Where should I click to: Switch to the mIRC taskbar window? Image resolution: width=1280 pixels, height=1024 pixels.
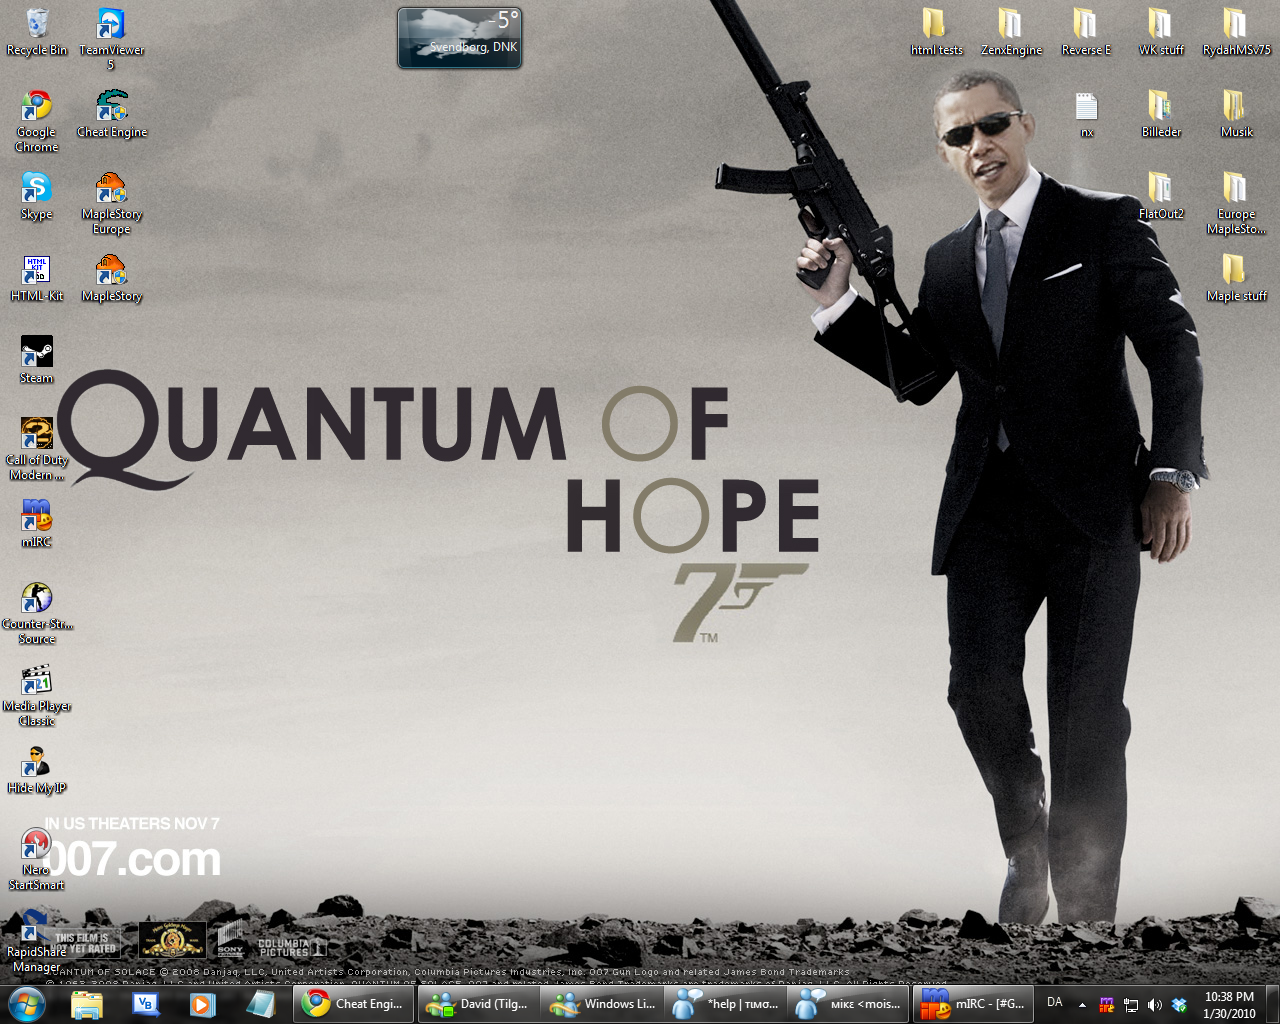coord(974,1004)
